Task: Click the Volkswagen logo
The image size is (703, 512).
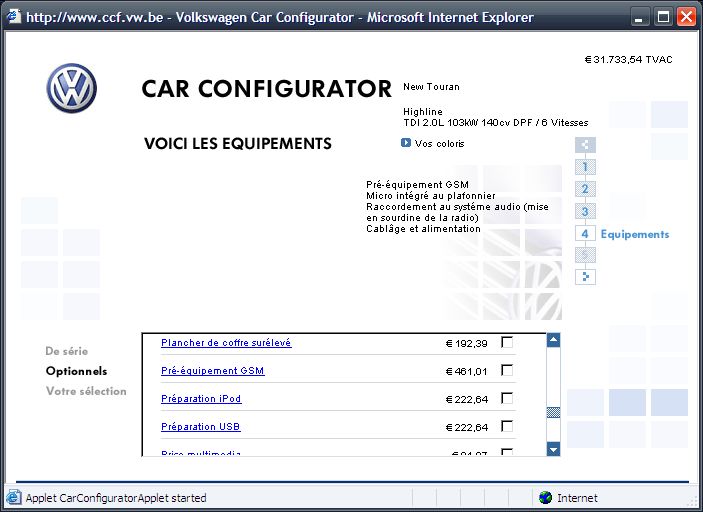Action: (x=72, y=88)
